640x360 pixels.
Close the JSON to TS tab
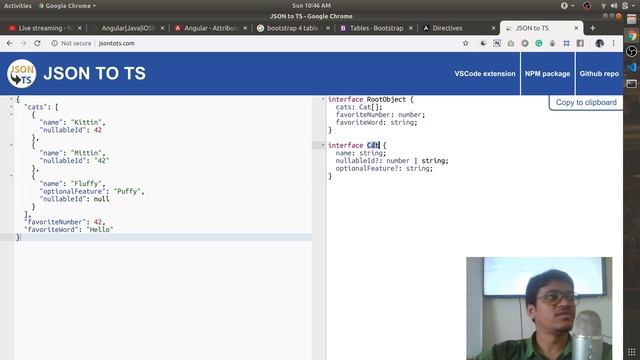pos(576,28)
